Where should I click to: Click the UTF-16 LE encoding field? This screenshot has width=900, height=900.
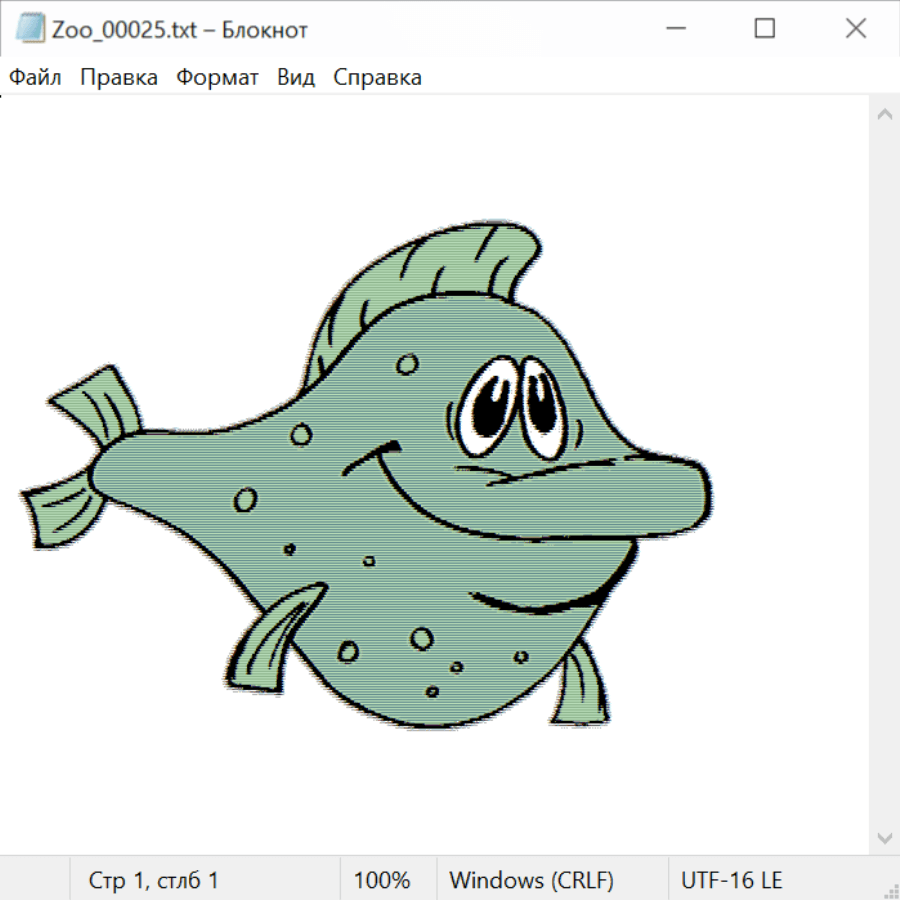click(731, 881)
